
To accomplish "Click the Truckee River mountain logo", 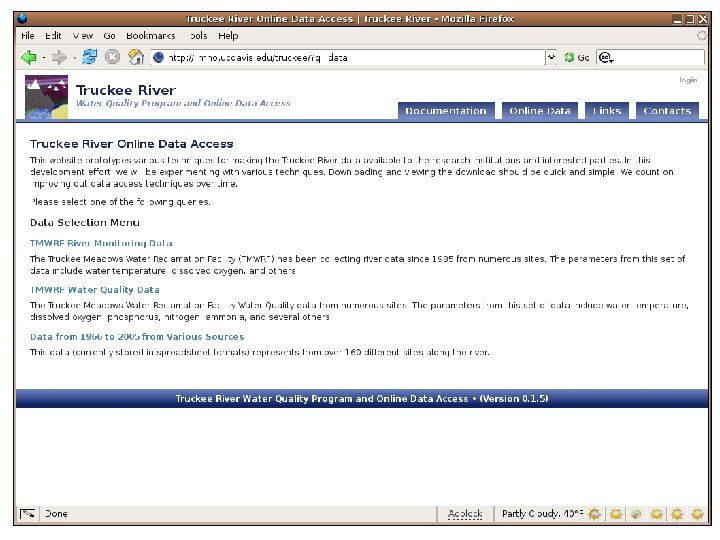I will tap(46, 97).
